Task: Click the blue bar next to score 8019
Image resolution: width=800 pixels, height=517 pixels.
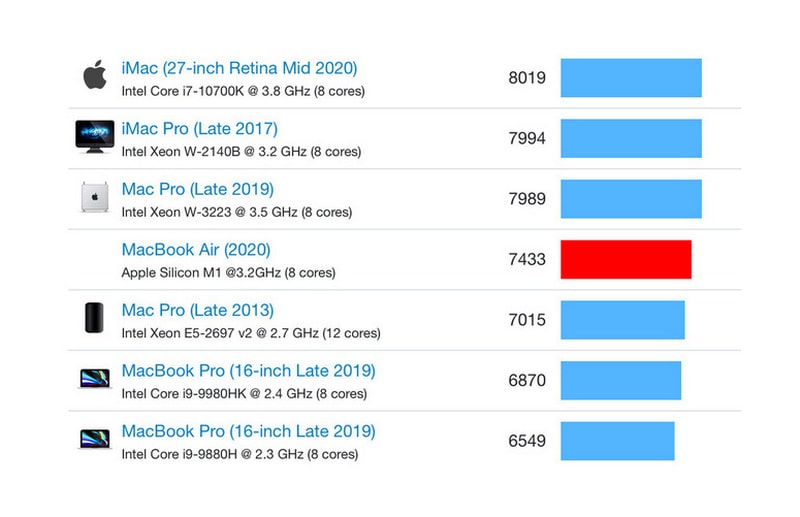Action: 631,78
